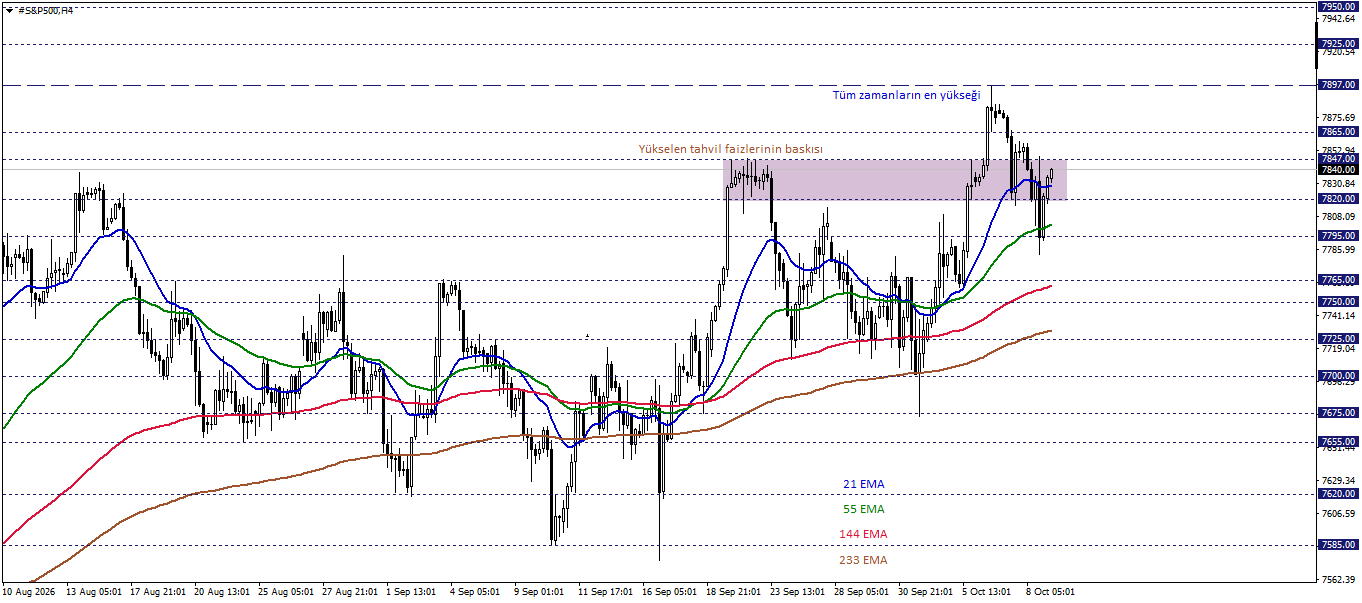
Task: Click the 28 Sep 05:01 time axis label
Action: (863, 592)
